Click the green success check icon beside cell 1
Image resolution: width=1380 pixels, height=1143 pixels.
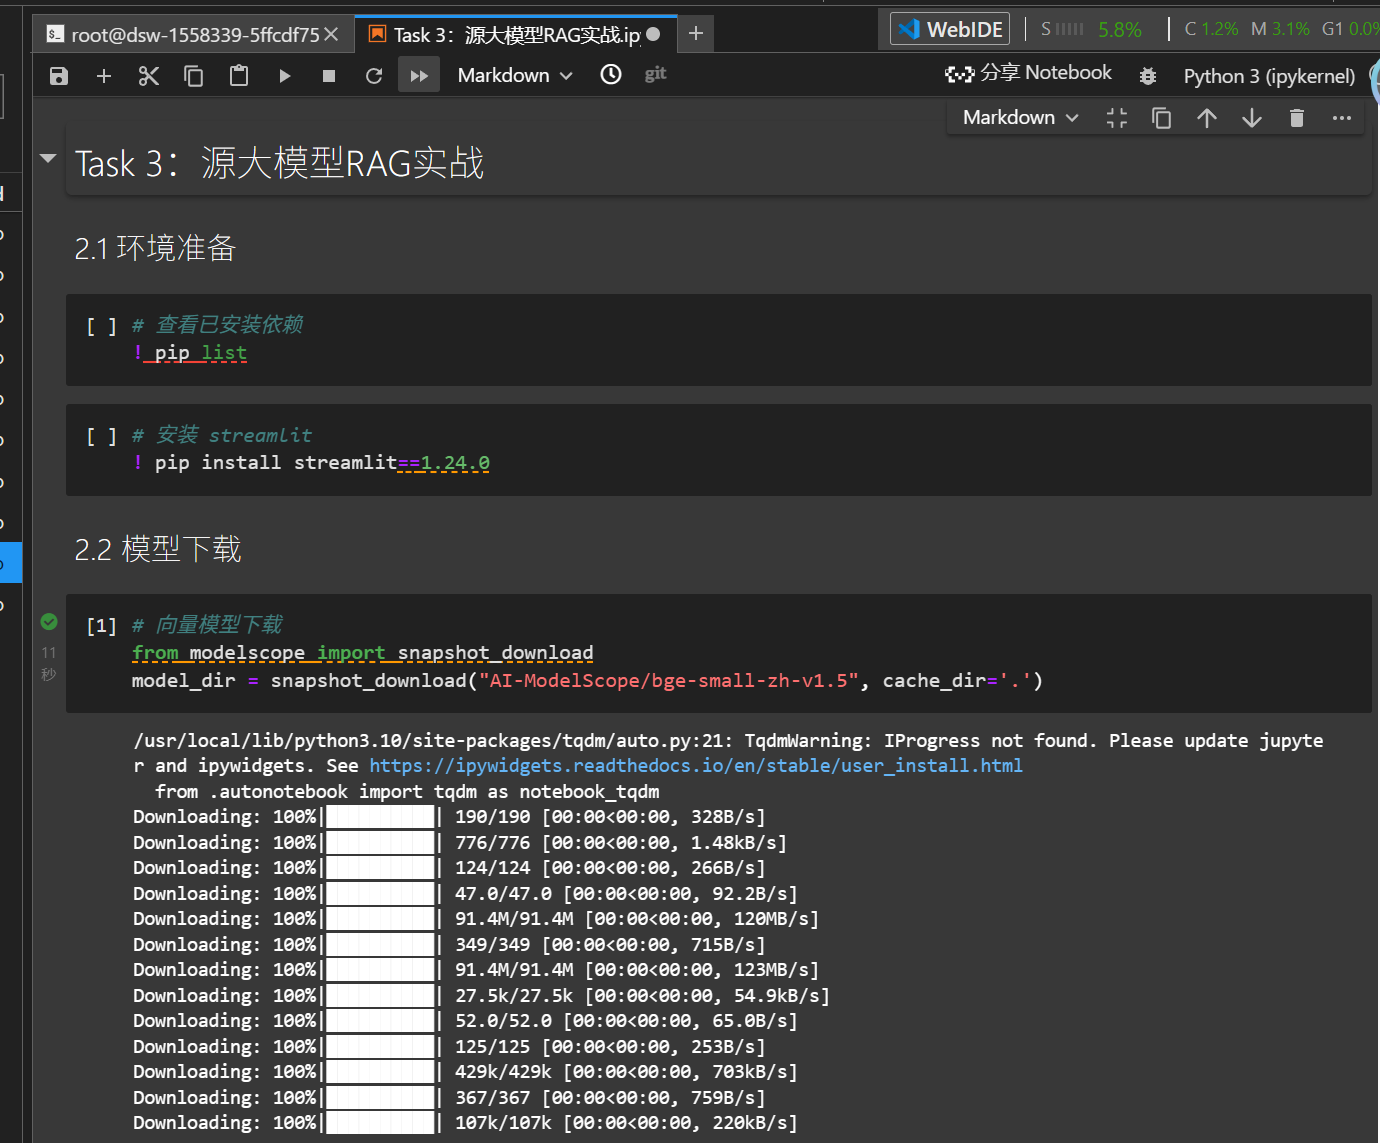tap(49, 622)
